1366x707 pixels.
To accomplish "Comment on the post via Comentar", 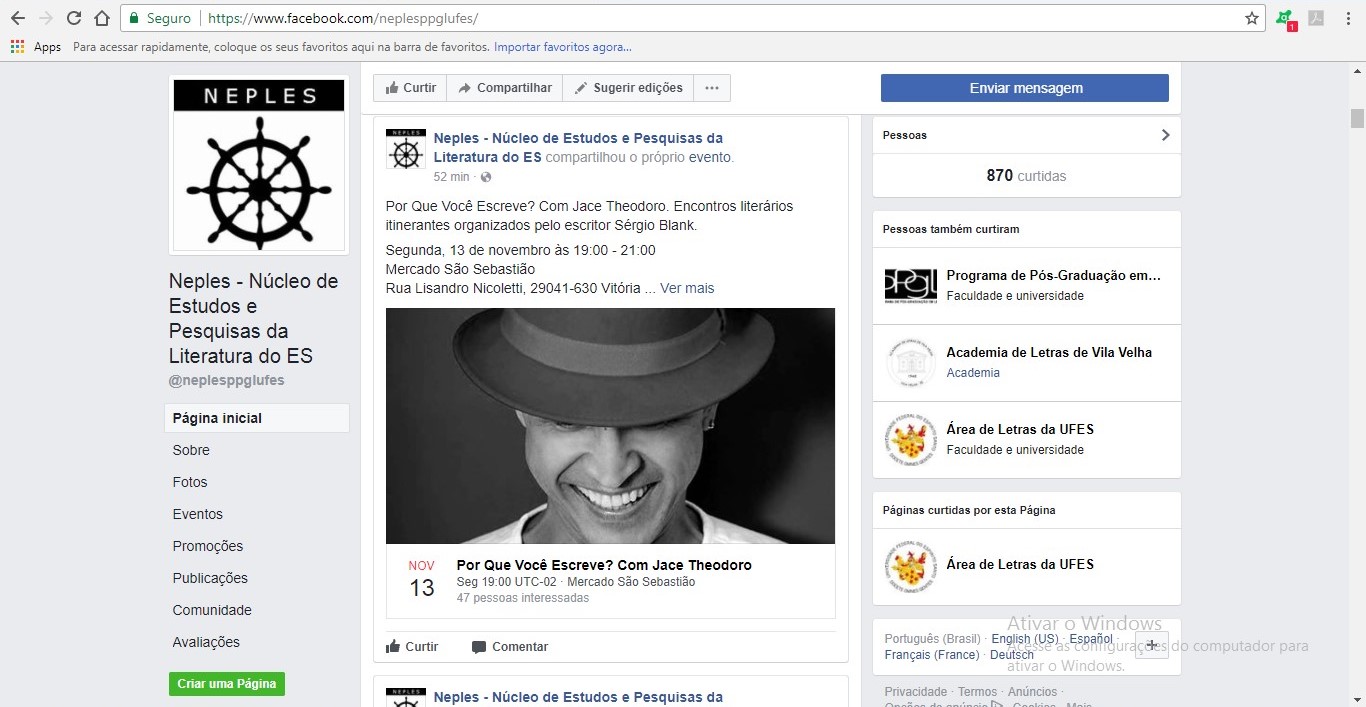I will tap(510, 647).
